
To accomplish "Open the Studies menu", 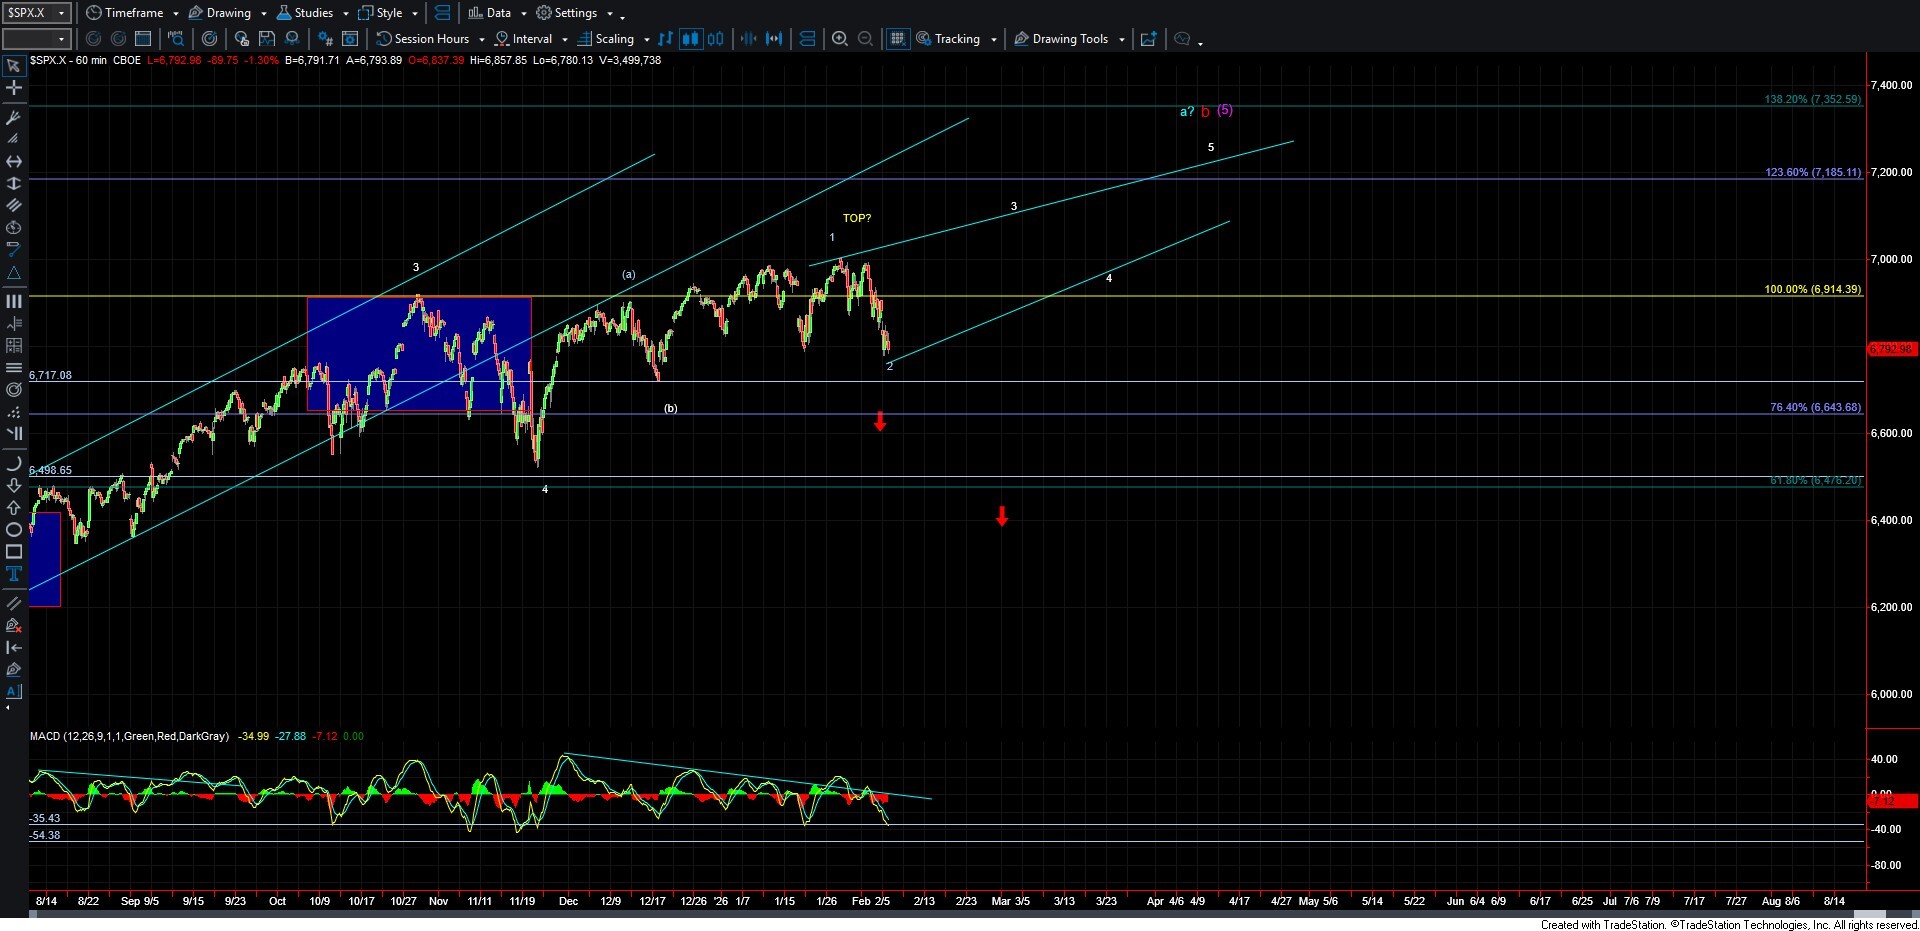I will 312,13.
